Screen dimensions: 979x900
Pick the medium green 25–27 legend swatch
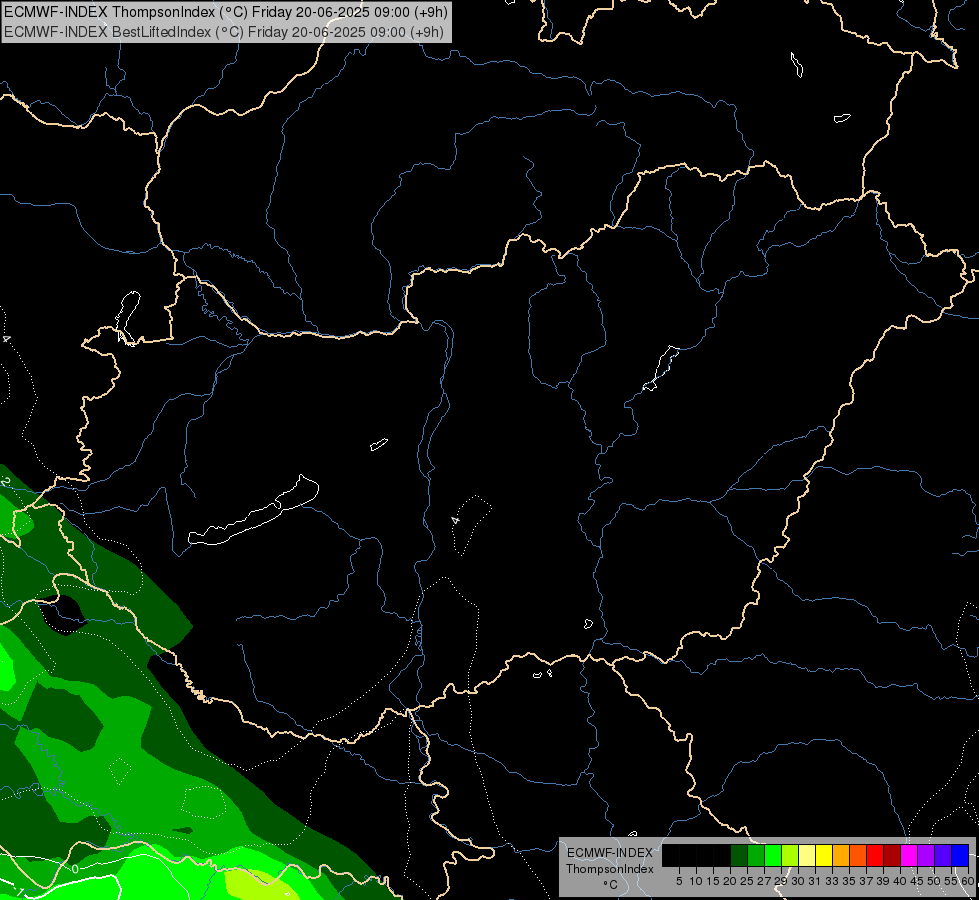[x=755, y=855]
